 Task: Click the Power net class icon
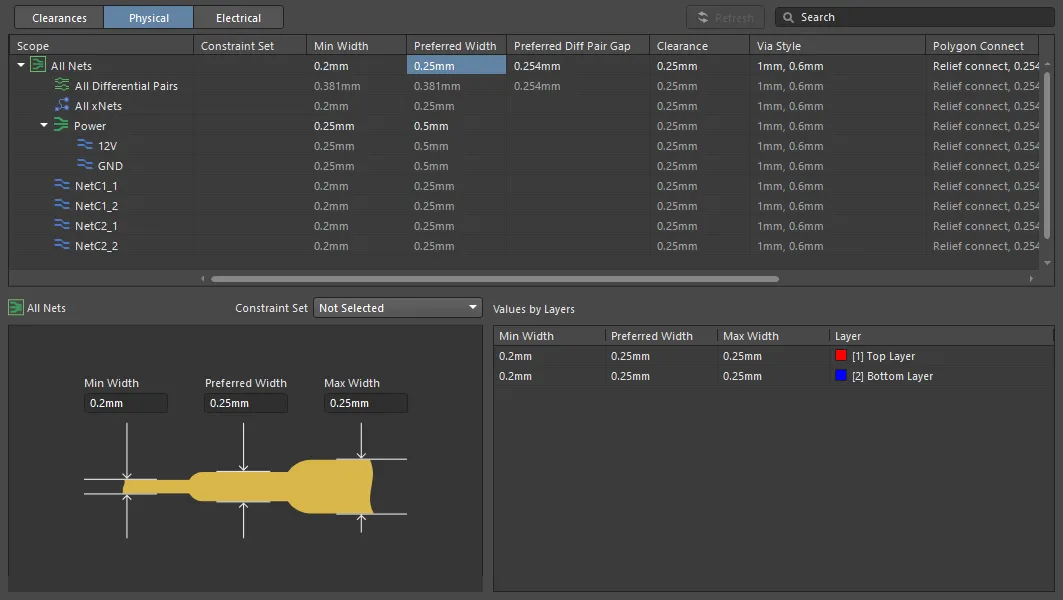click(61, 125)
